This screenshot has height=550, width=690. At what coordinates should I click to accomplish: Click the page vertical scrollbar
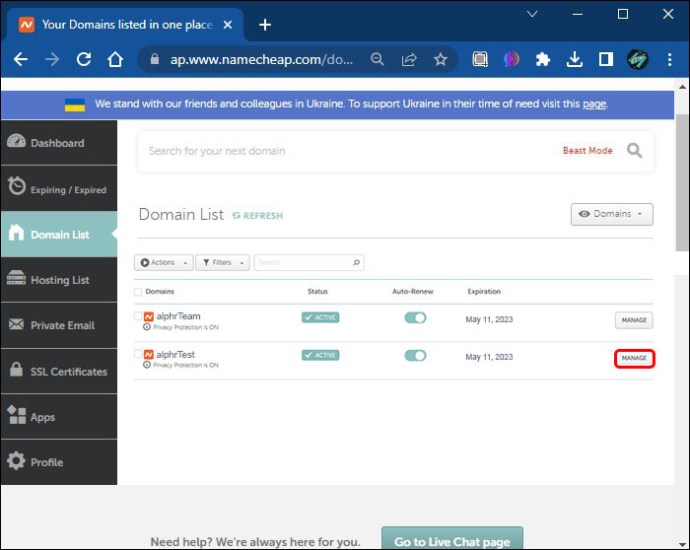[x=682, y=200]
